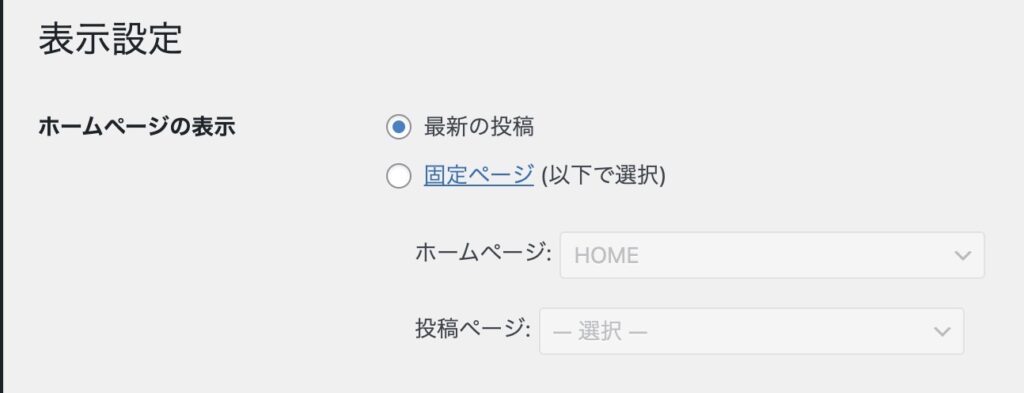The image size is (1024, 393).
Task: Select the 固定ページ radio button
Action: [398, 176]
